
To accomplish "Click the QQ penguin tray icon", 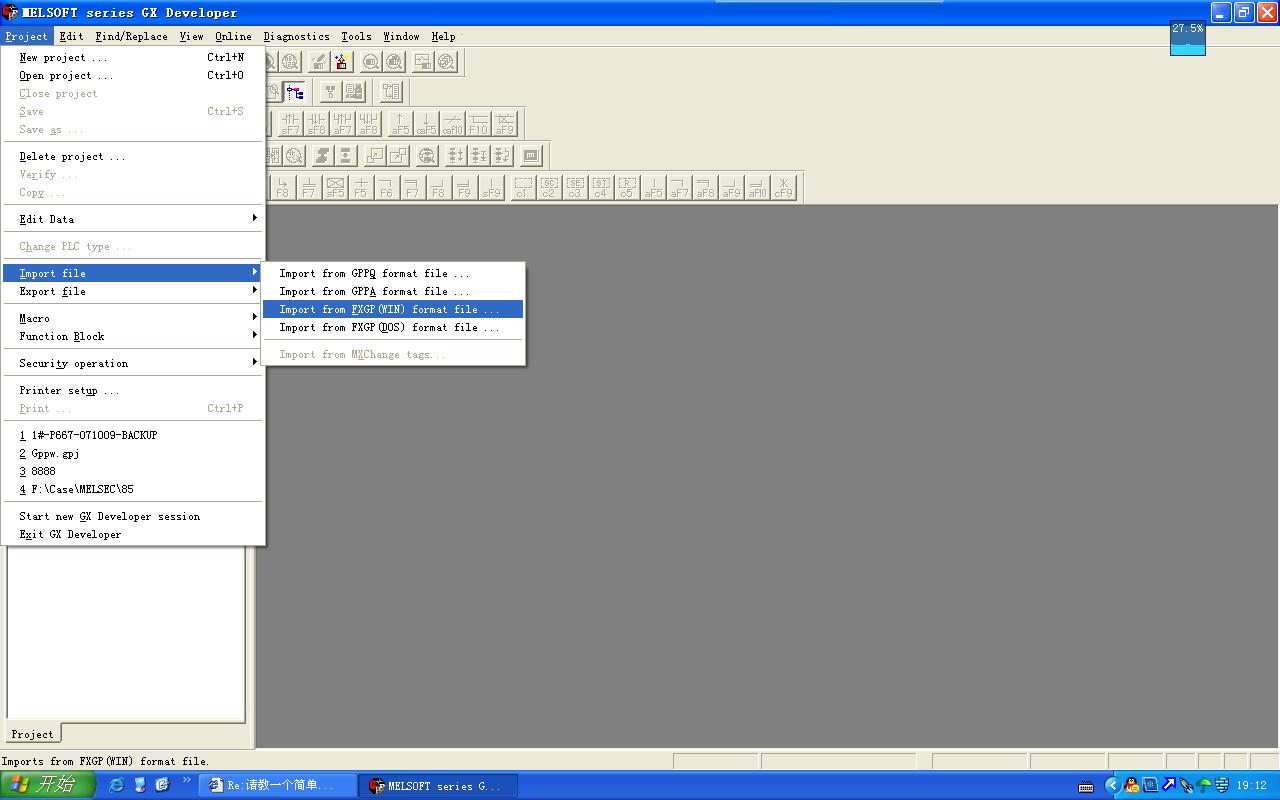I will tap(1131, 785).
